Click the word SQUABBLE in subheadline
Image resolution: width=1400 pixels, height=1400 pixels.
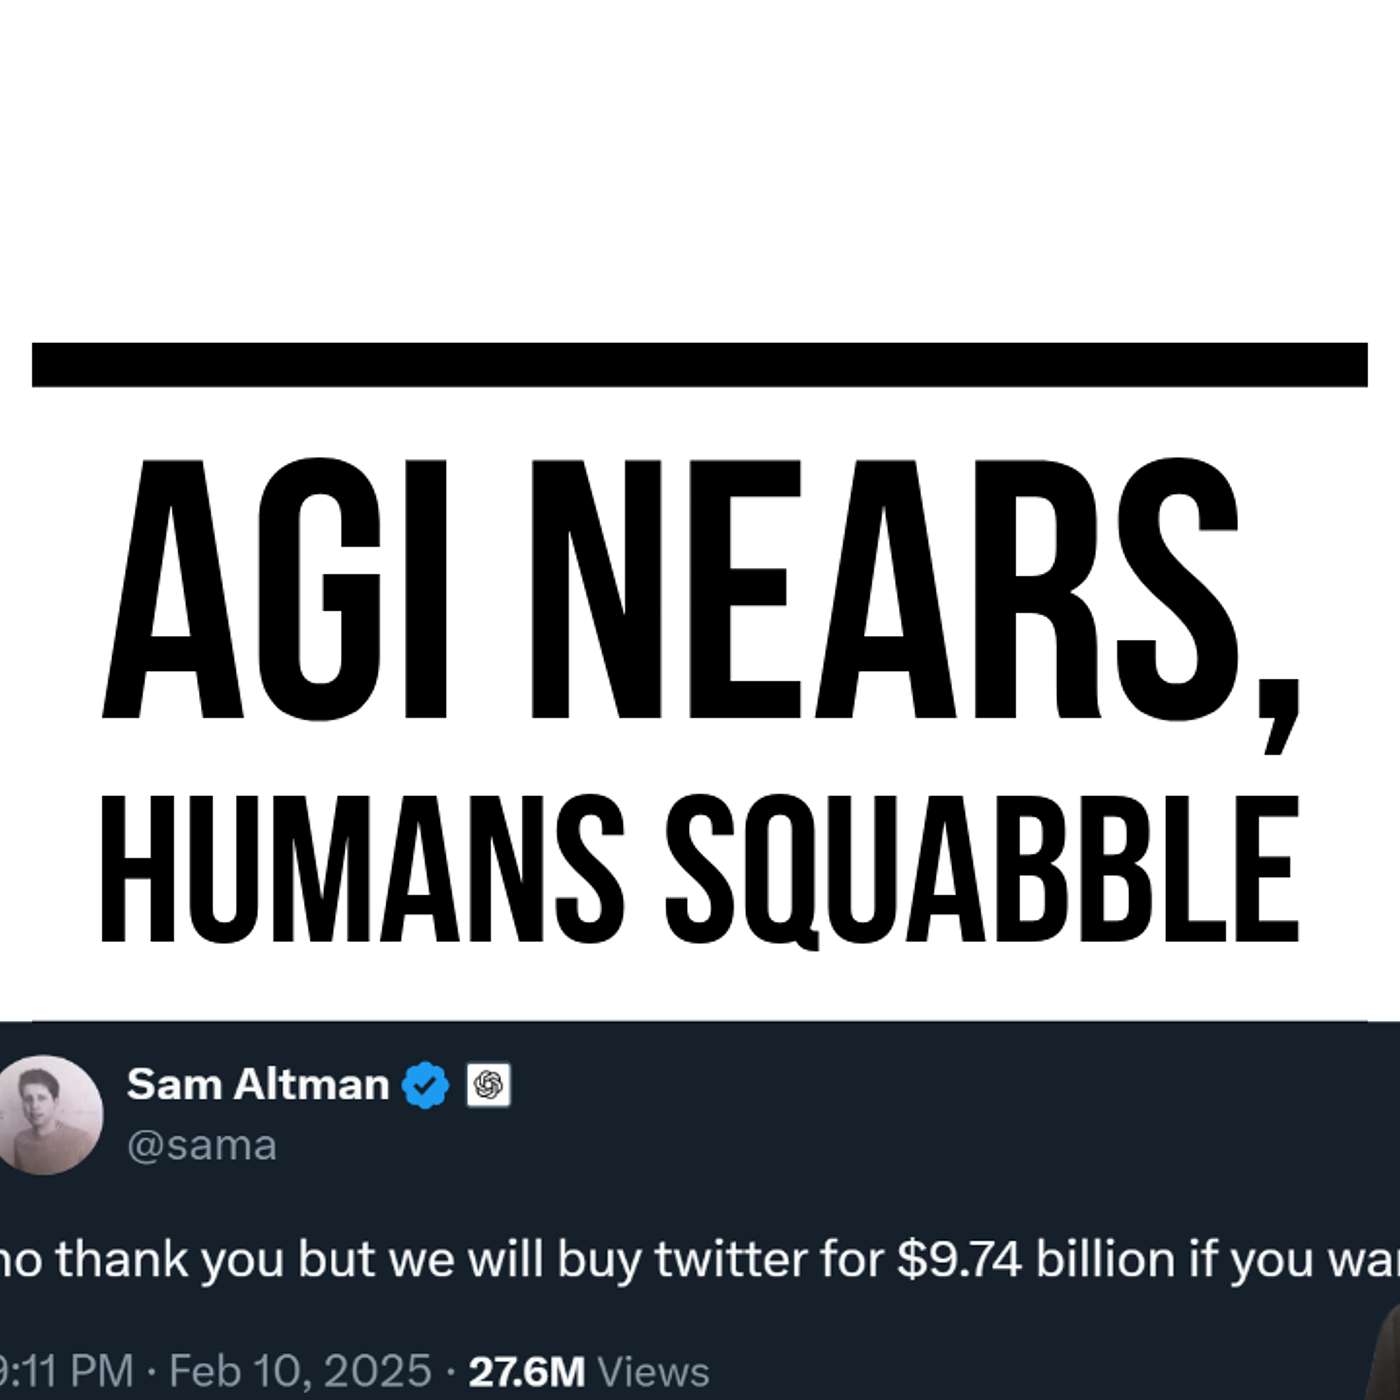984,870
